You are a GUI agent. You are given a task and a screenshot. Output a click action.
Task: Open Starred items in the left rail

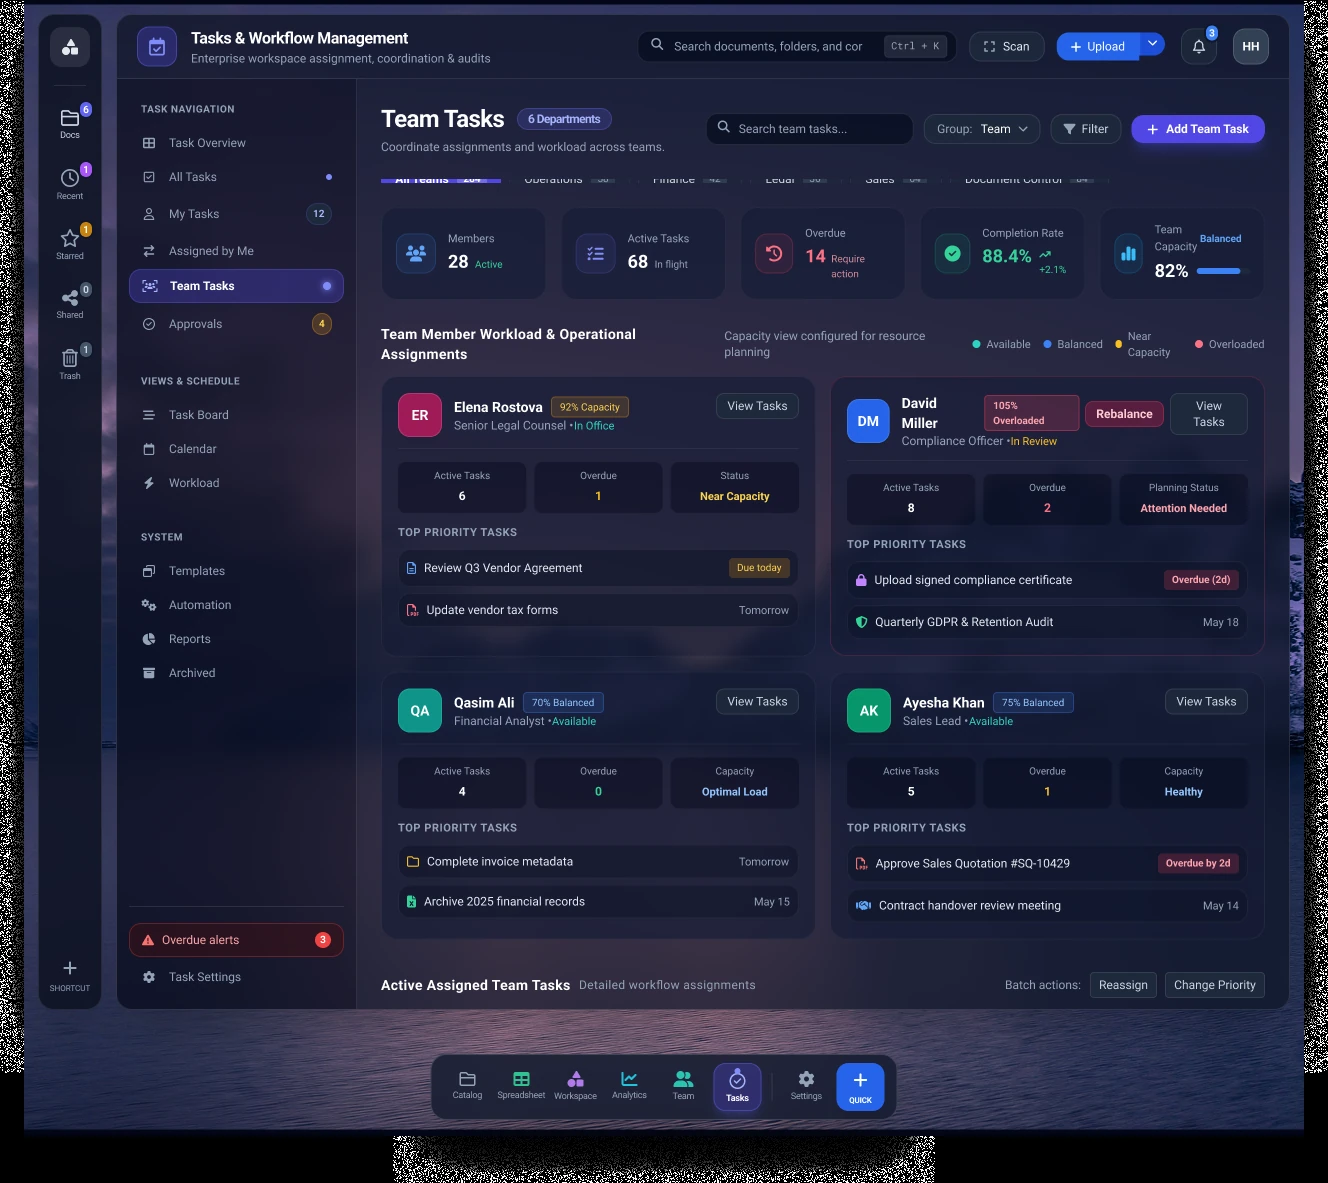70,243
